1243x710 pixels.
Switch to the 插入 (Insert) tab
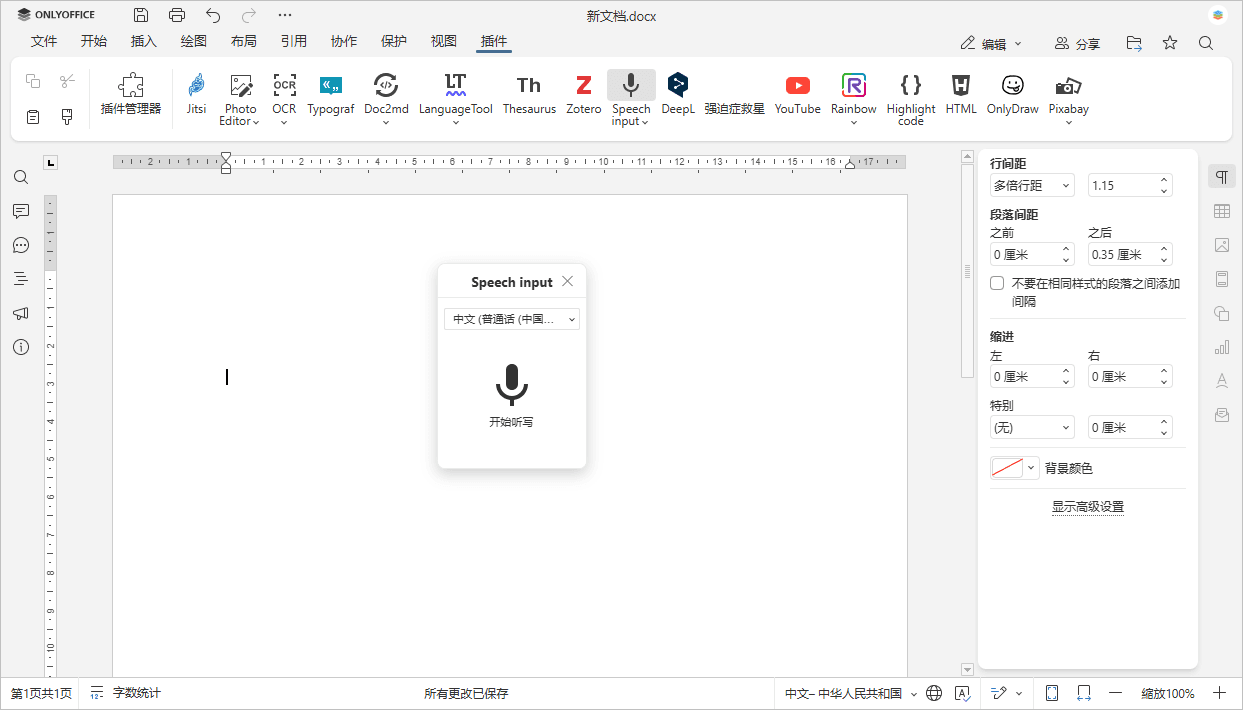[144, 41]
